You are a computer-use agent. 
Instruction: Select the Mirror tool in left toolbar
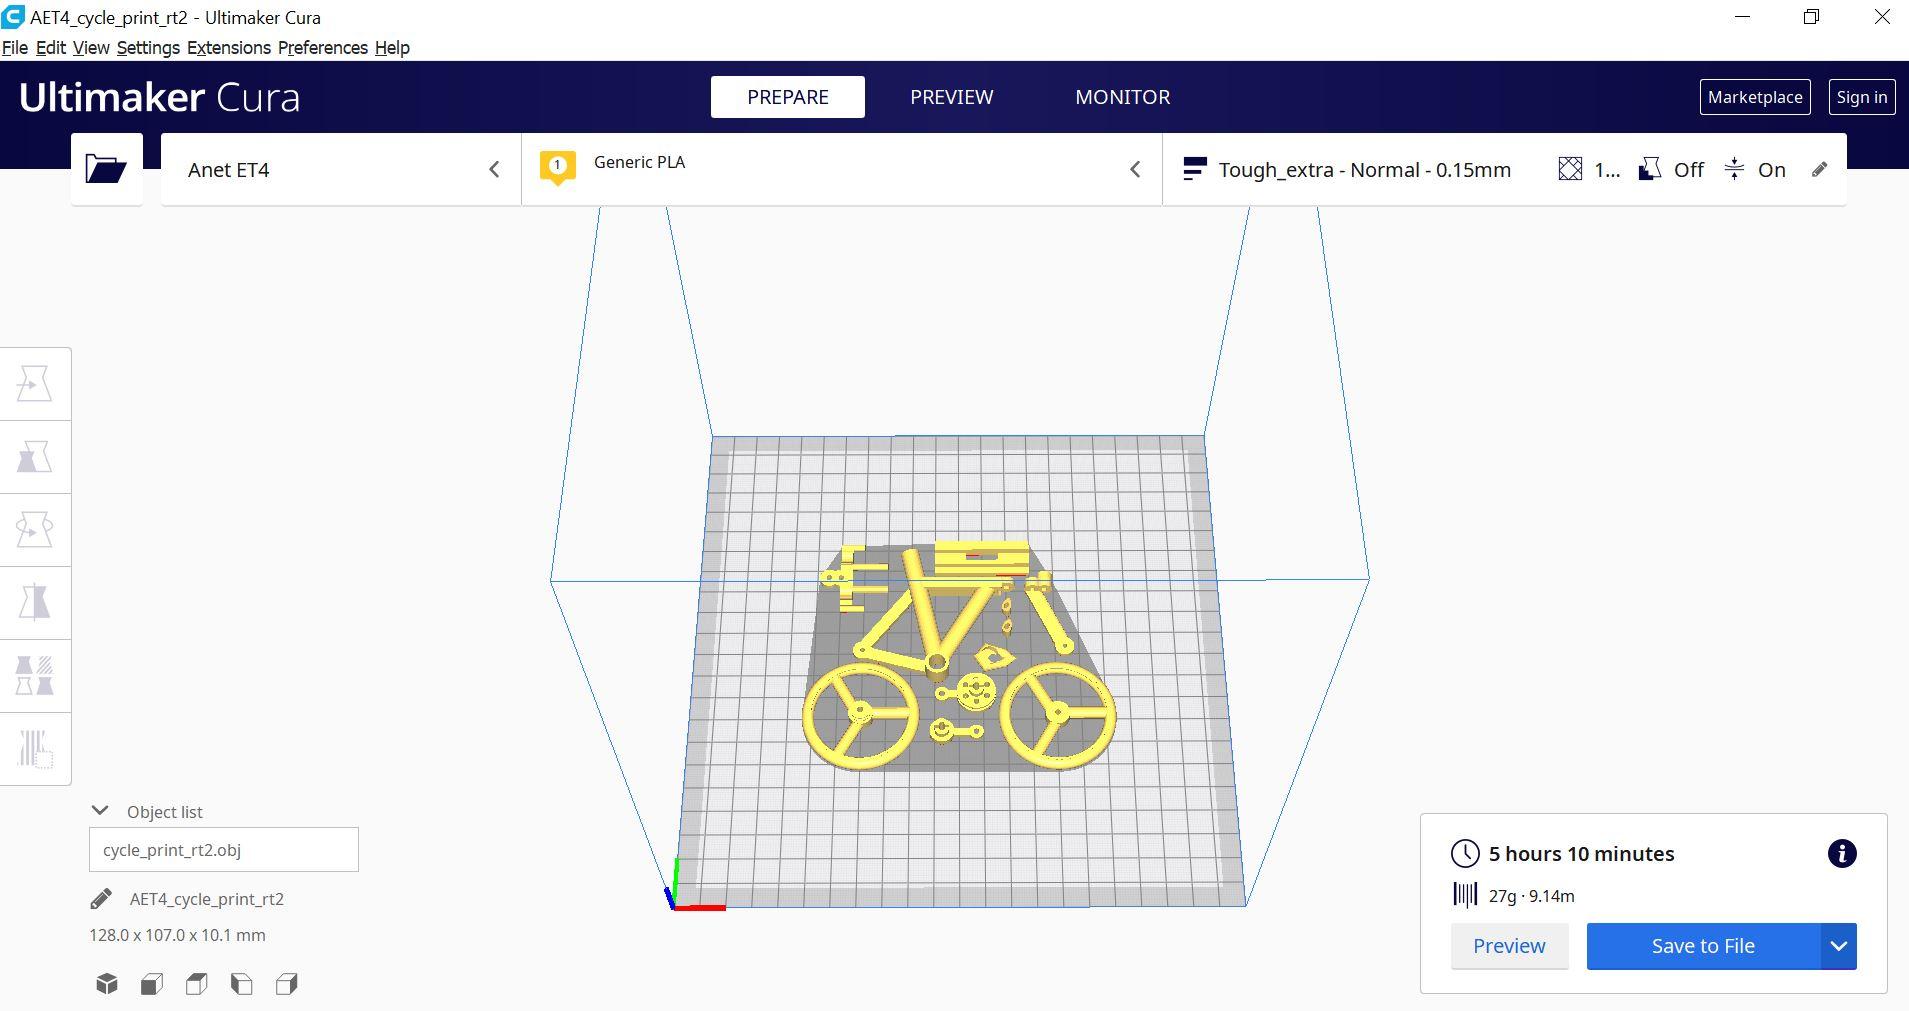pyautogui.click(x=35, y=603)
